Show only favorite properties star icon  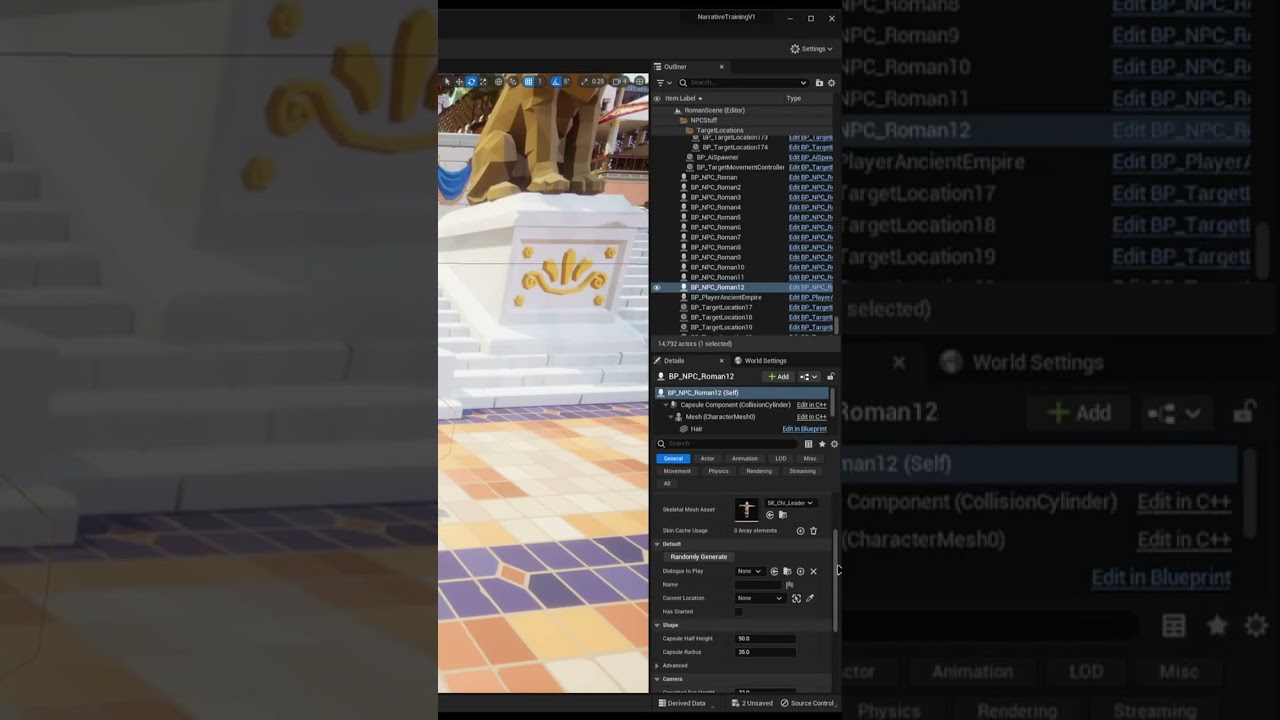coord(821,444)
